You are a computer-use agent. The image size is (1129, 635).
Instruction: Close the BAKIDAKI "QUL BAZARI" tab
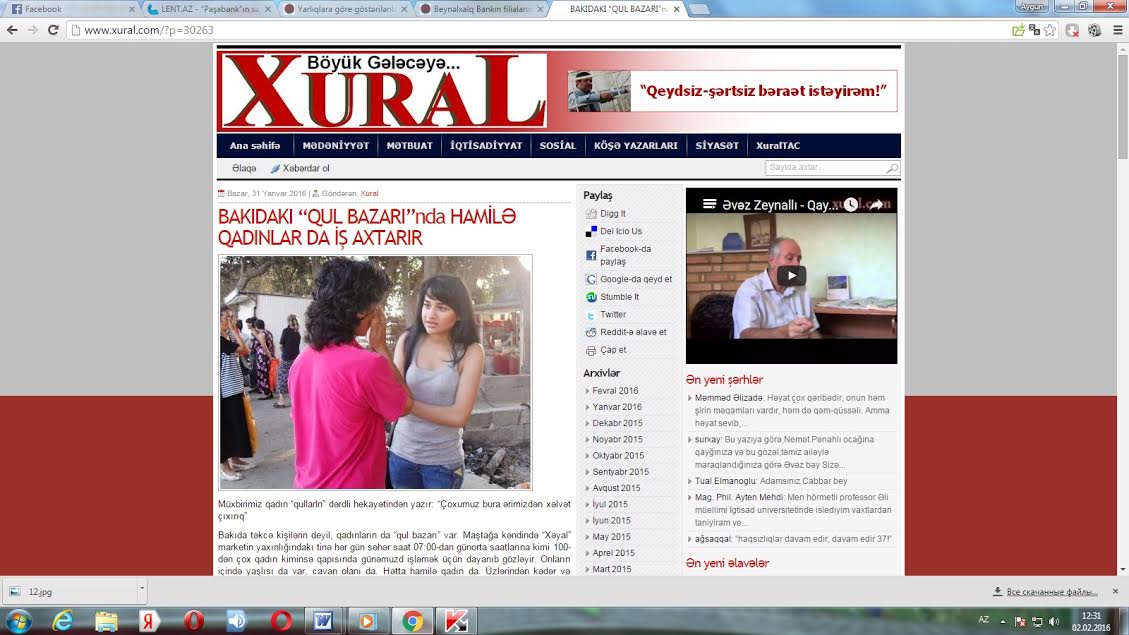click(x=676, y=9)
